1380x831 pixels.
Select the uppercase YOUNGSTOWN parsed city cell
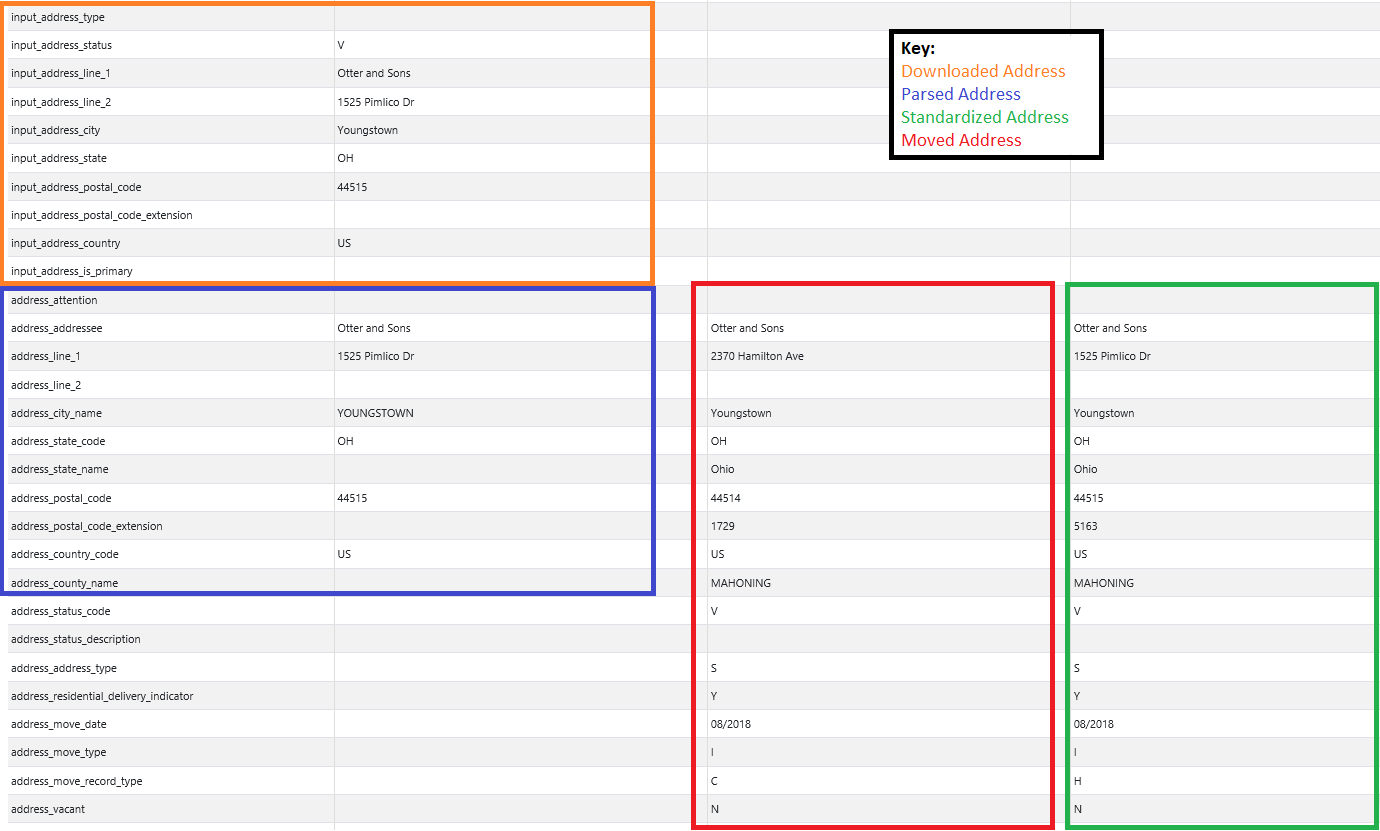[x=375, y=413]
